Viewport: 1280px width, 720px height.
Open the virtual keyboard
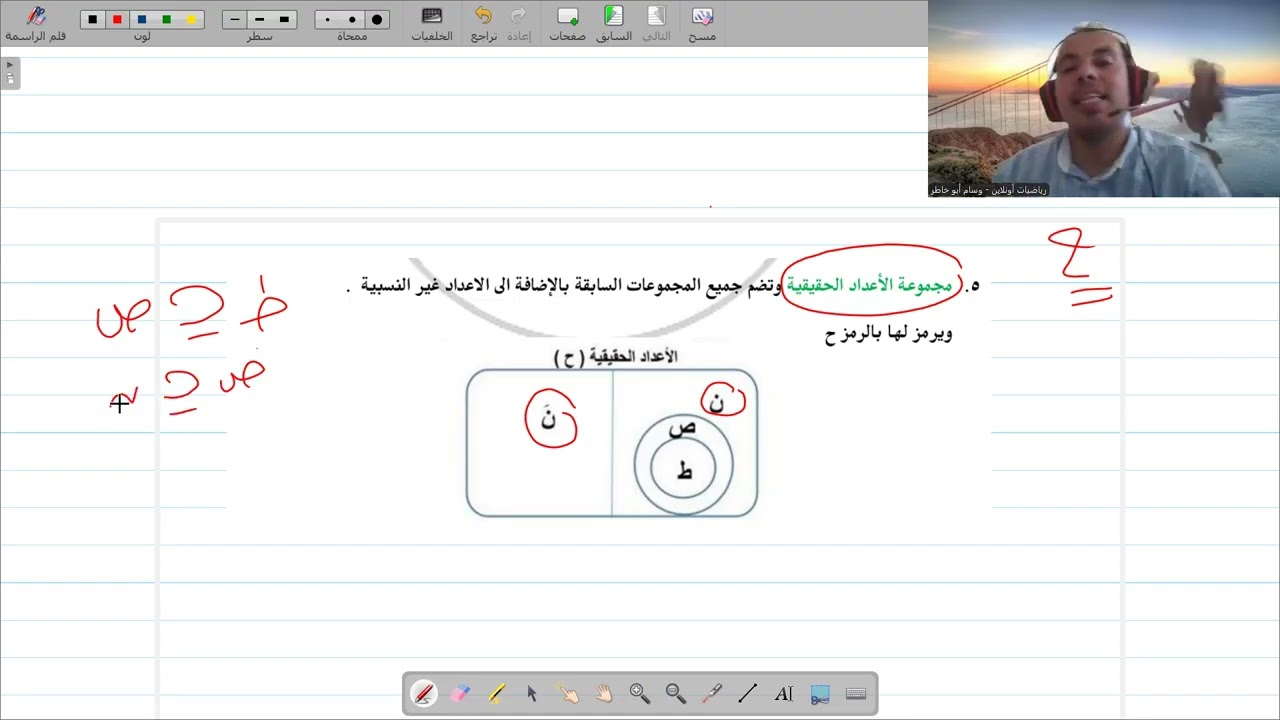click(856, 693)
